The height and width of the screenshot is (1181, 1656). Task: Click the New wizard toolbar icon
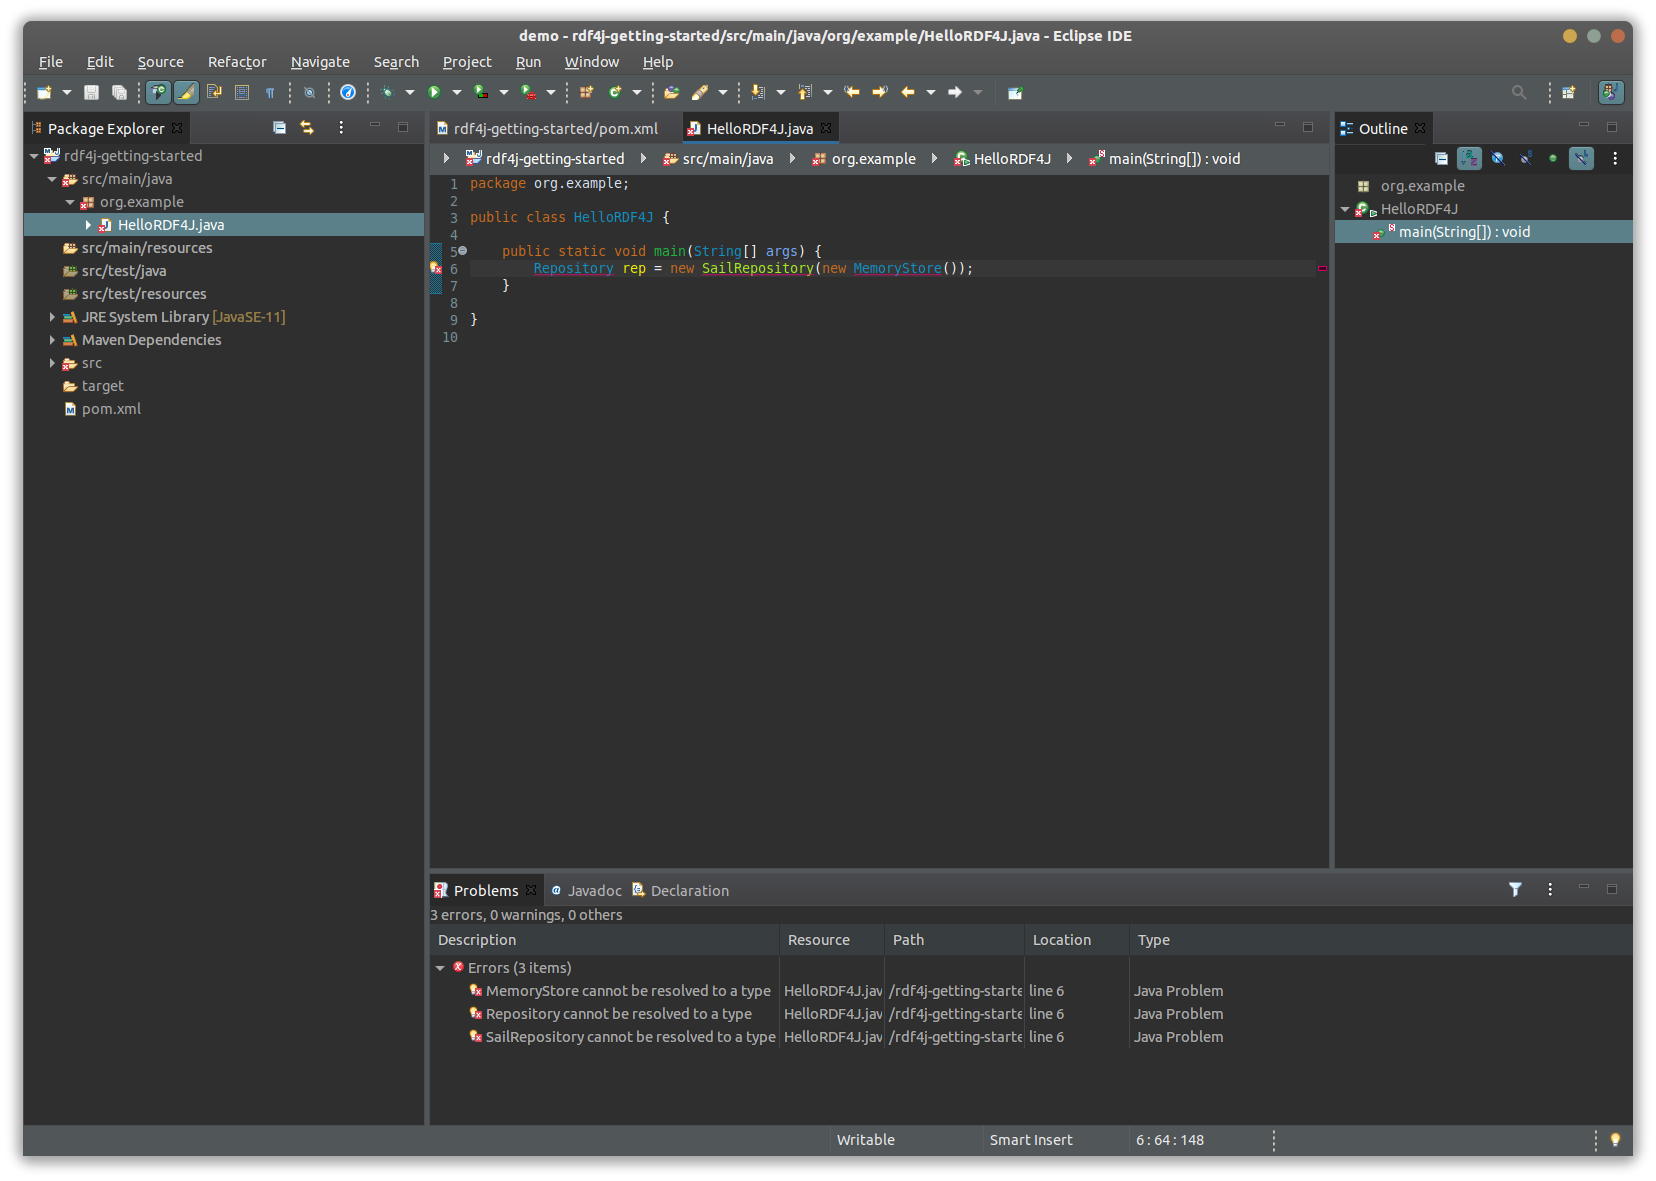[x=44, y=92]
